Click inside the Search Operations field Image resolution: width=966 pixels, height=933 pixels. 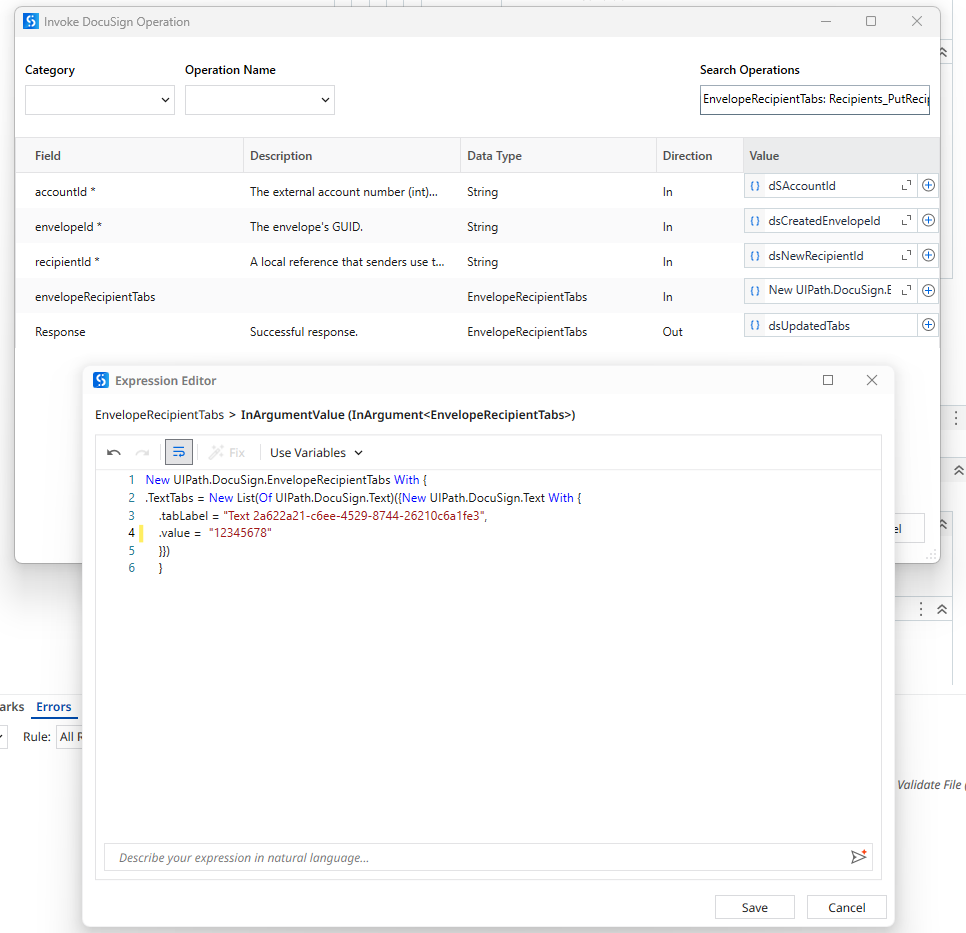(814, 100)
